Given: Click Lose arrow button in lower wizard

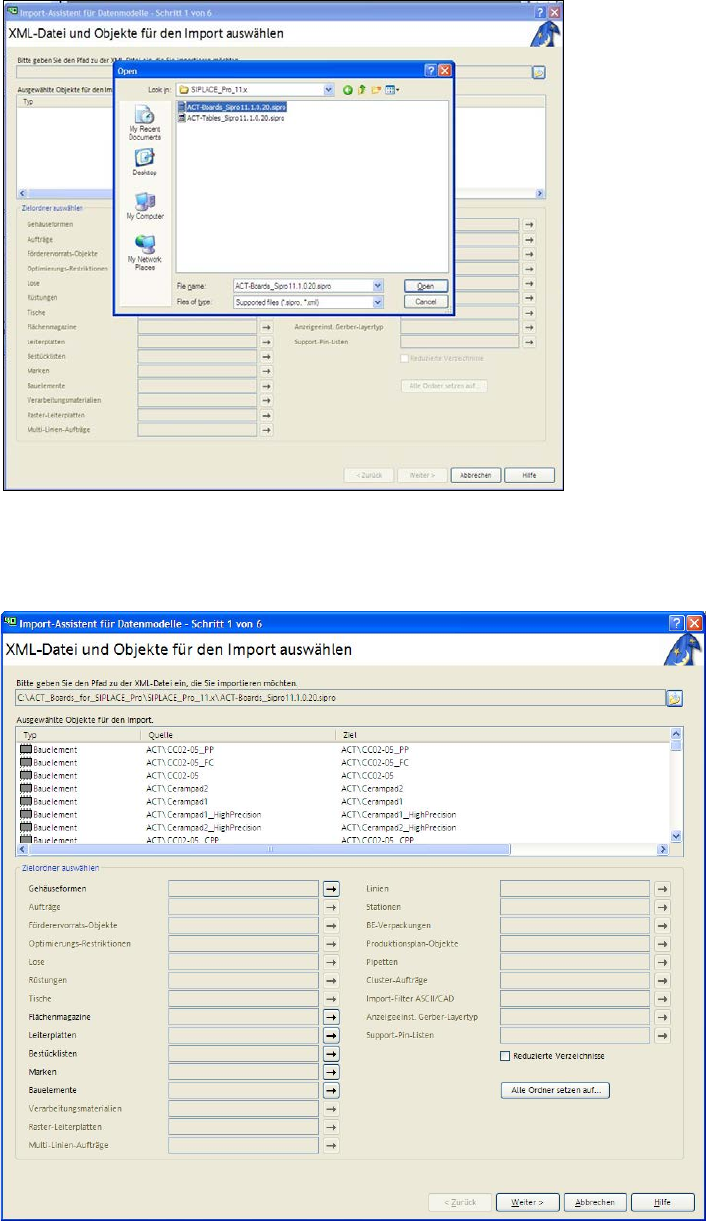Looking at the screenshot, I should pyautogui.click(x=331, y=961).
